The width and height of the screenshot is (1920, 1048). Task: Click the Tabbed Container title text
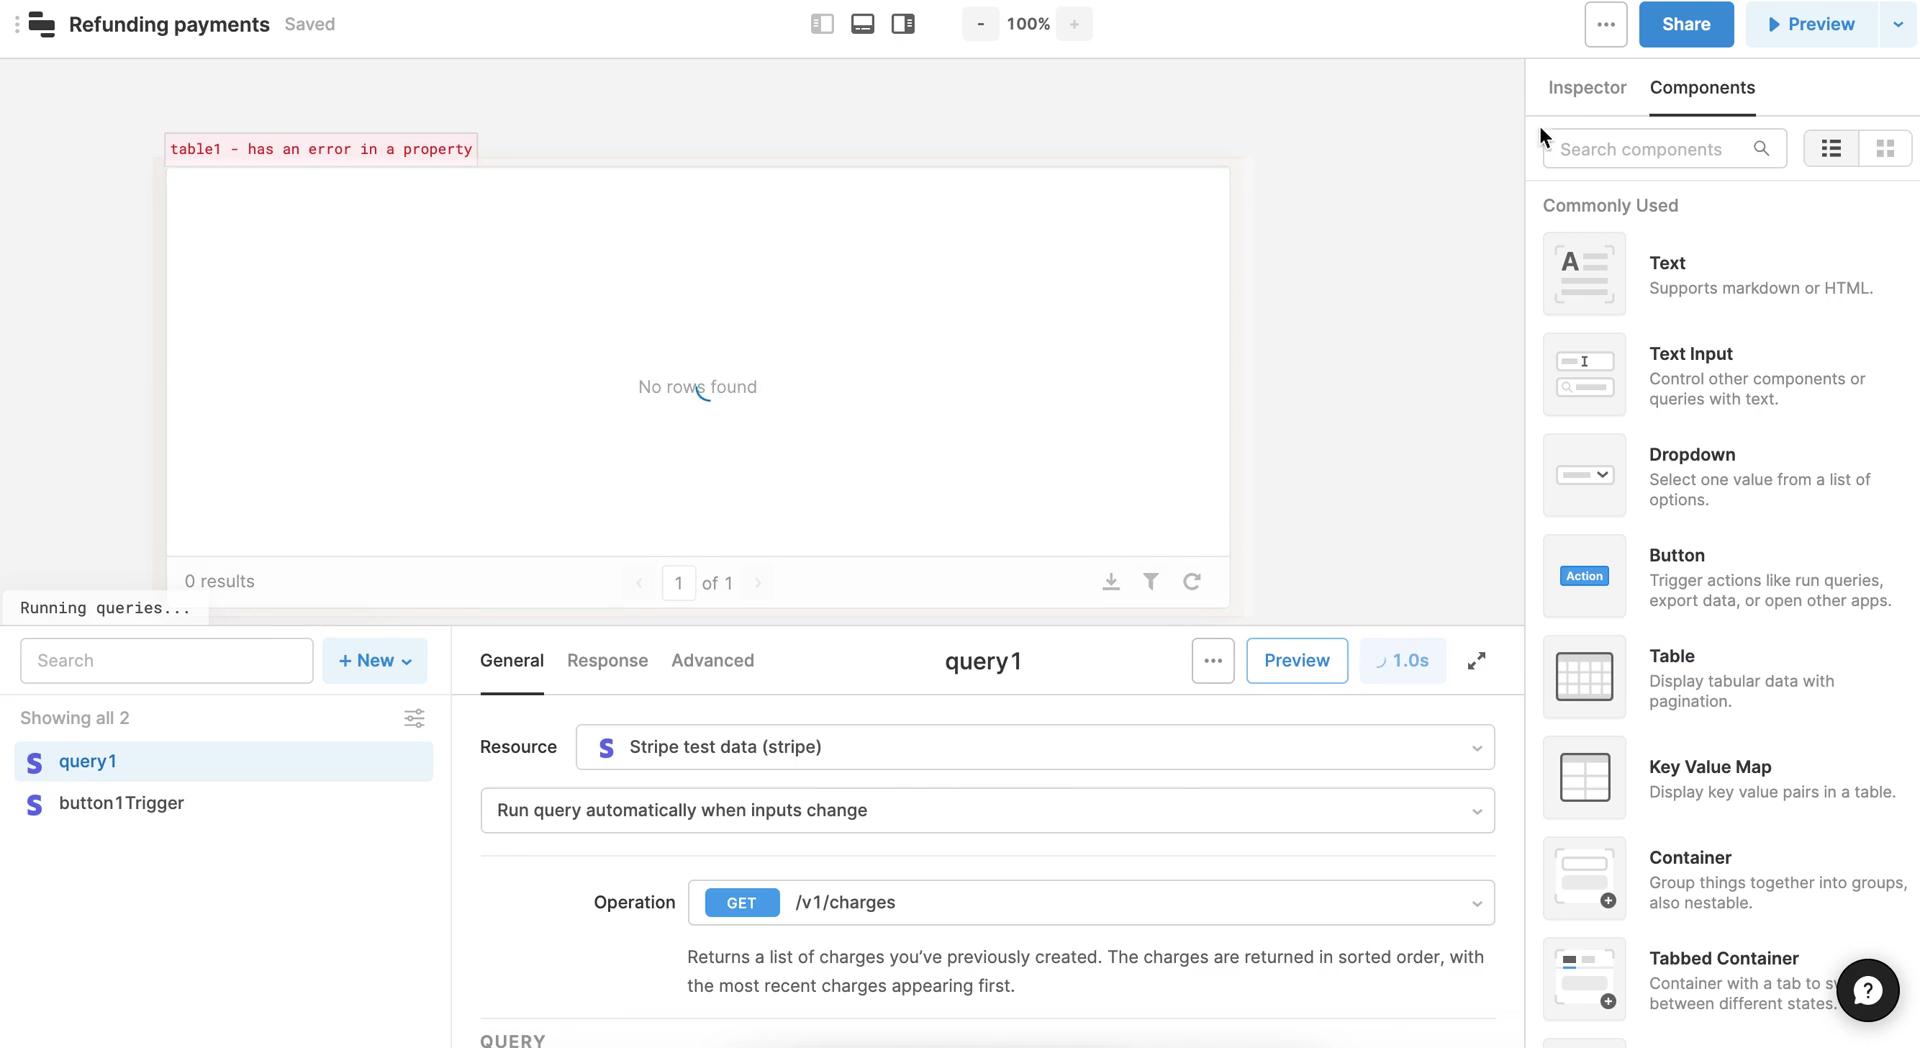1724,959
